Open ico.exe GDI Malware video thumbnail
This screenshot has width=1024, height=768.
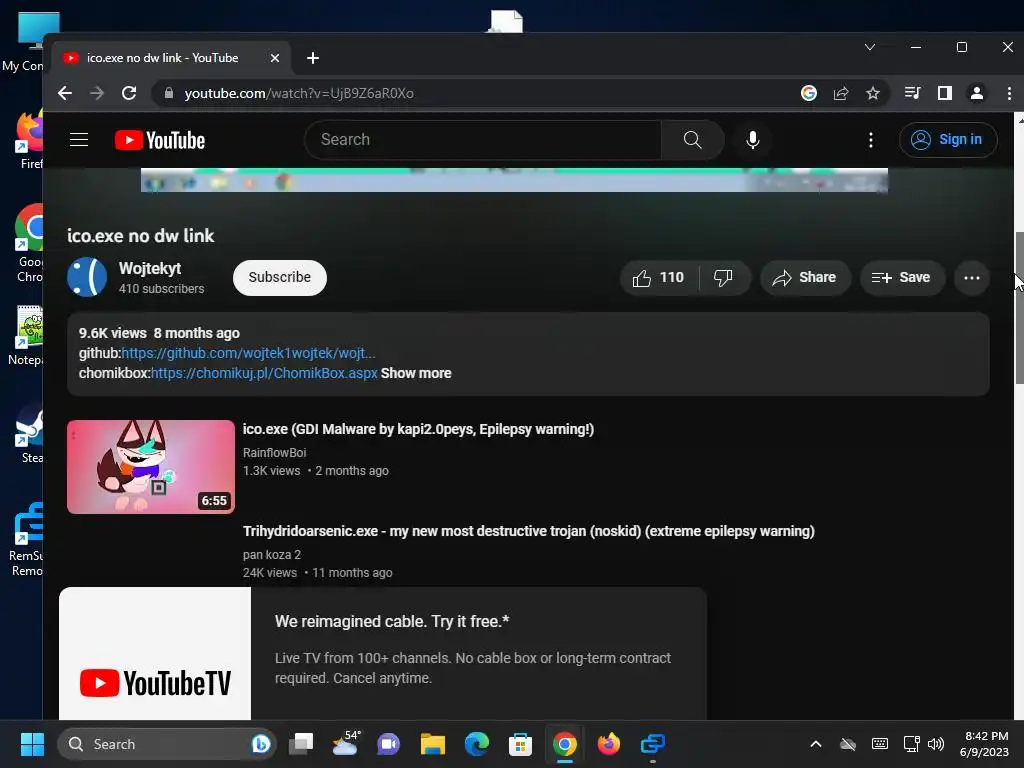(151, 467)
